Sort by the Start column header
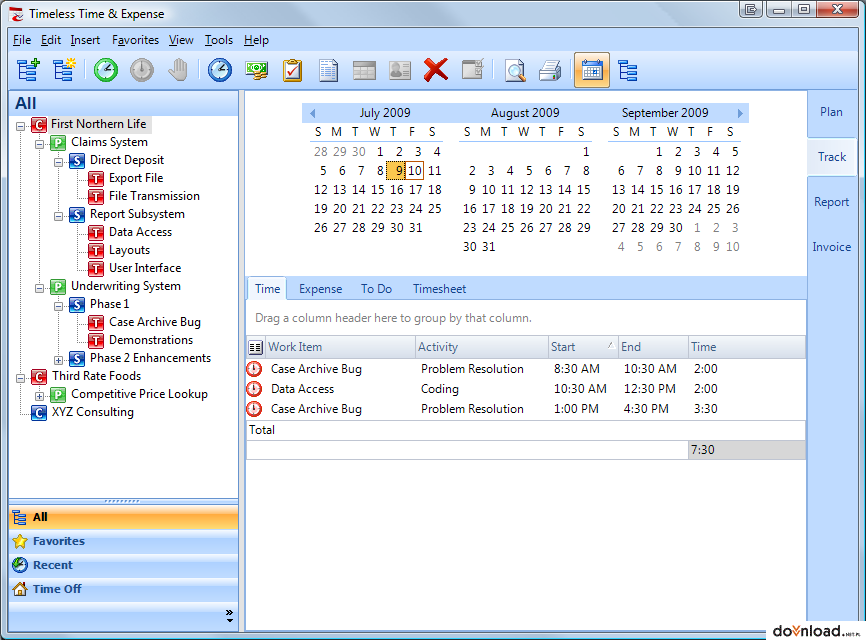The height and width of the screenshot is (640, 866). 583,347
